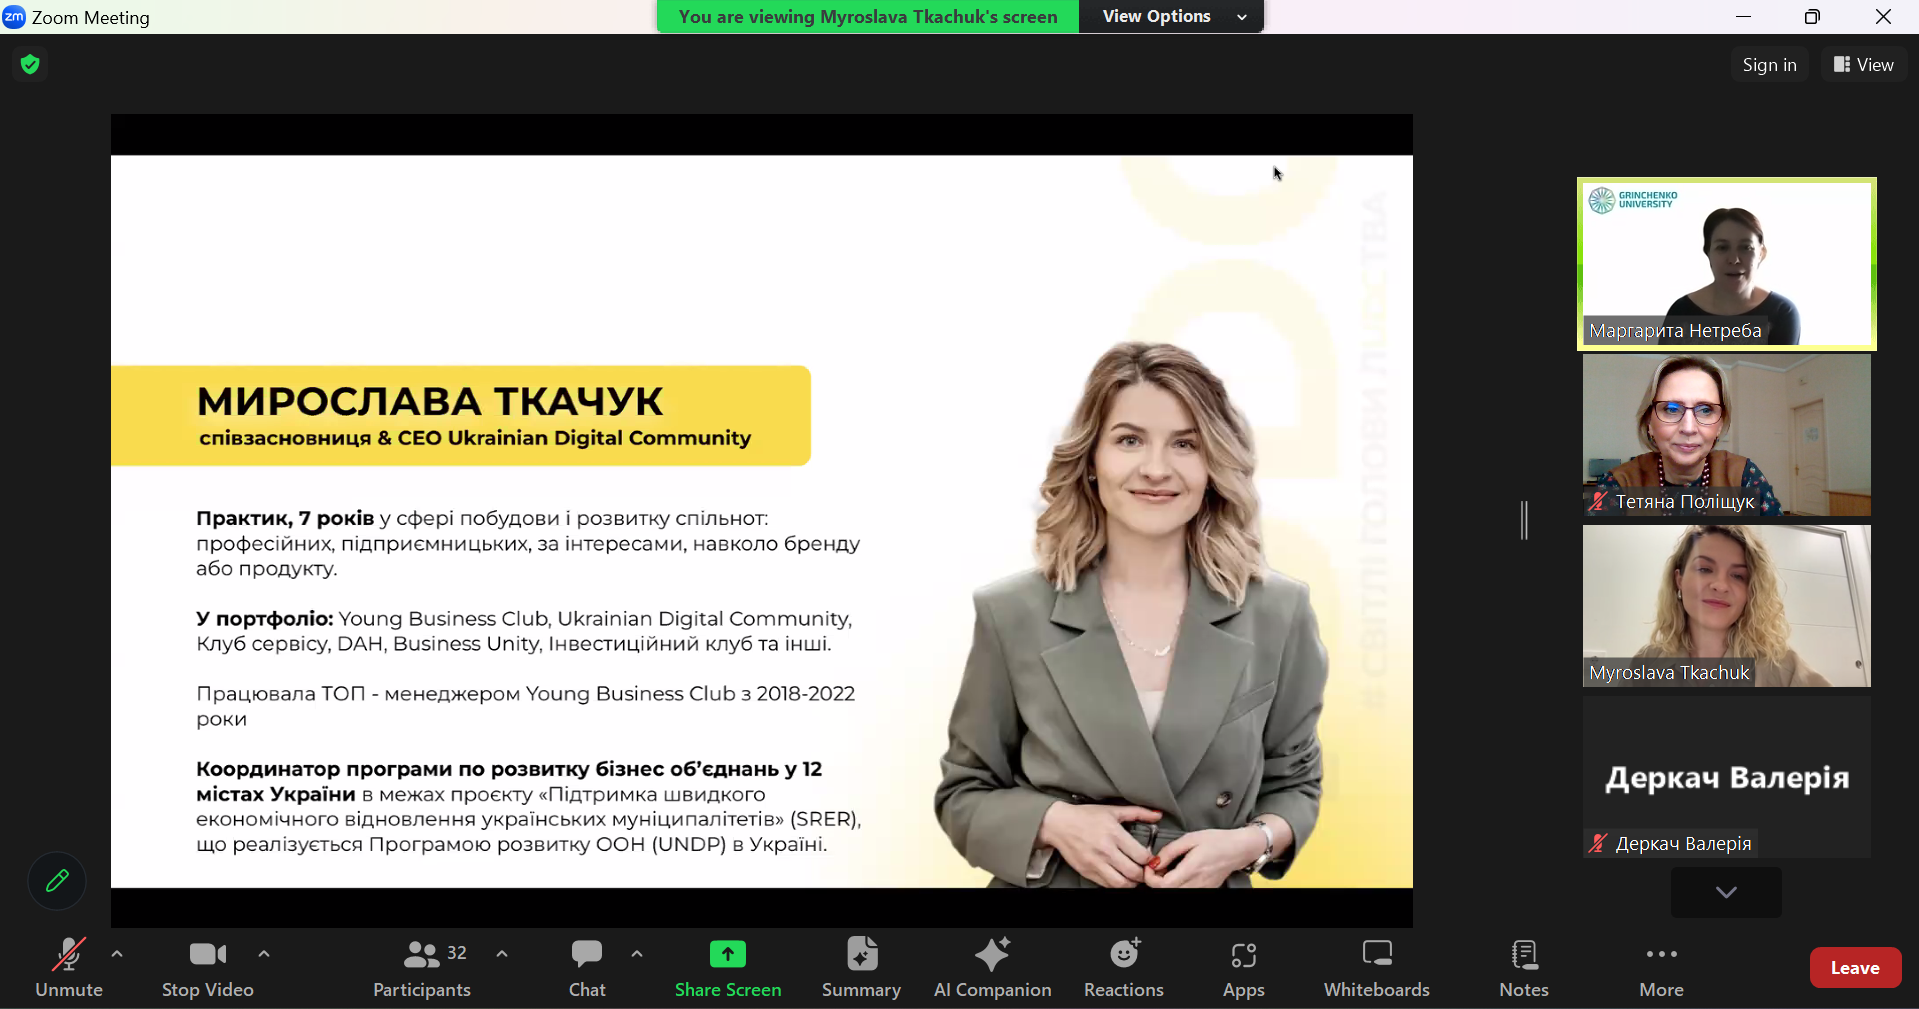The height and width of the screenshot is (1009, 1919).
Task: Open the Apps panel
Action: (1244, 968)
